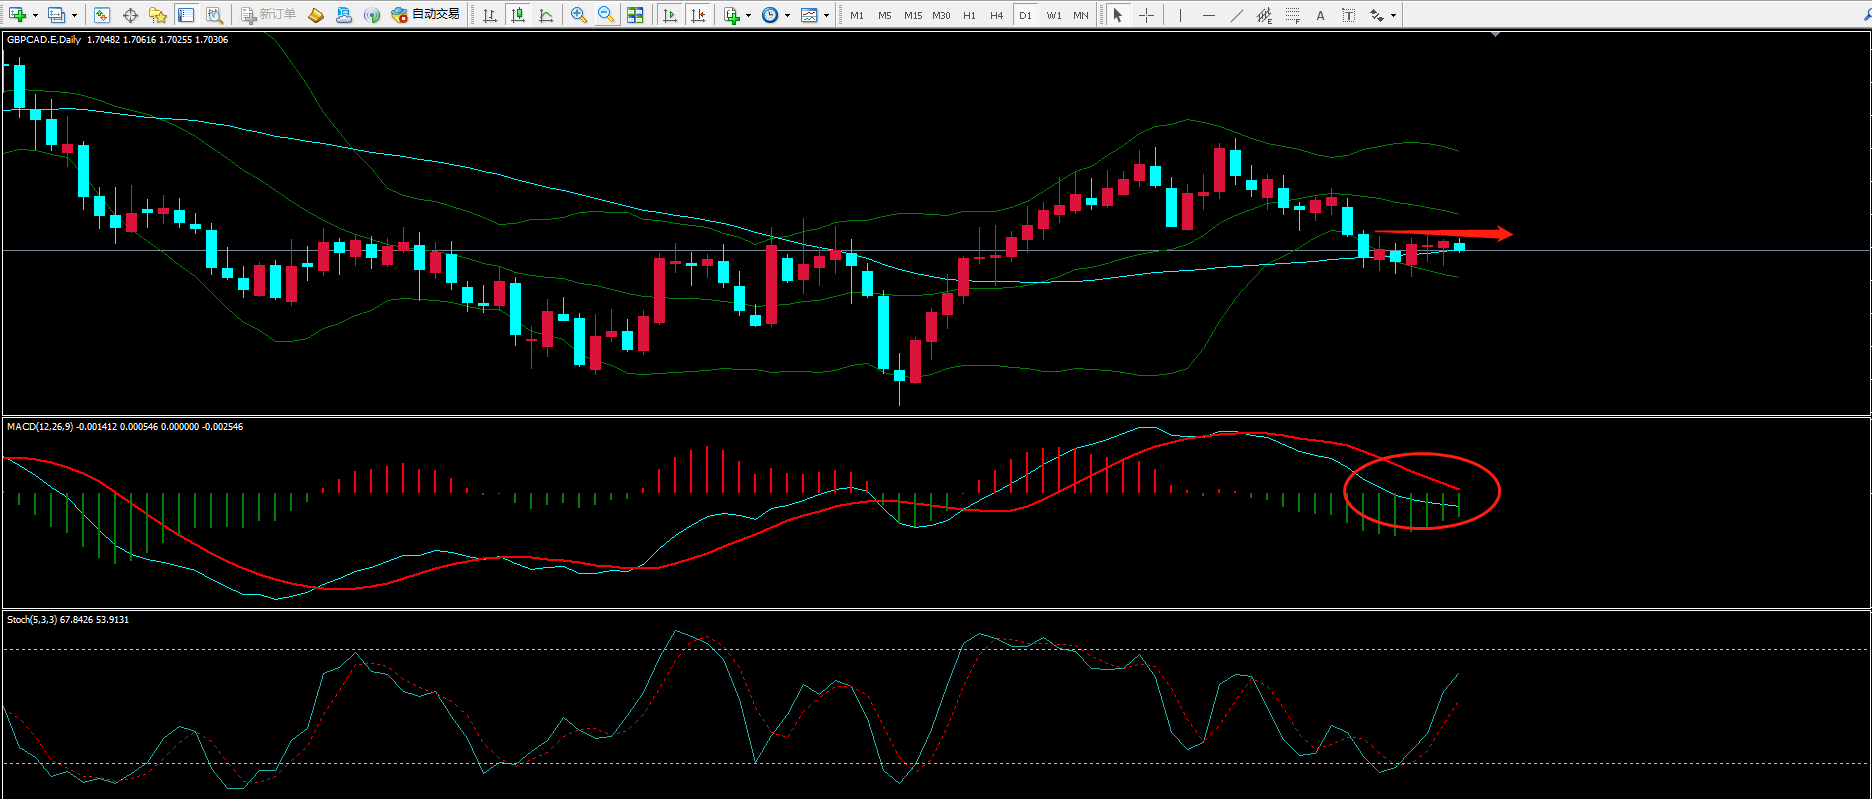Click the chart shift marker triangle

(x=1495, y=35)
